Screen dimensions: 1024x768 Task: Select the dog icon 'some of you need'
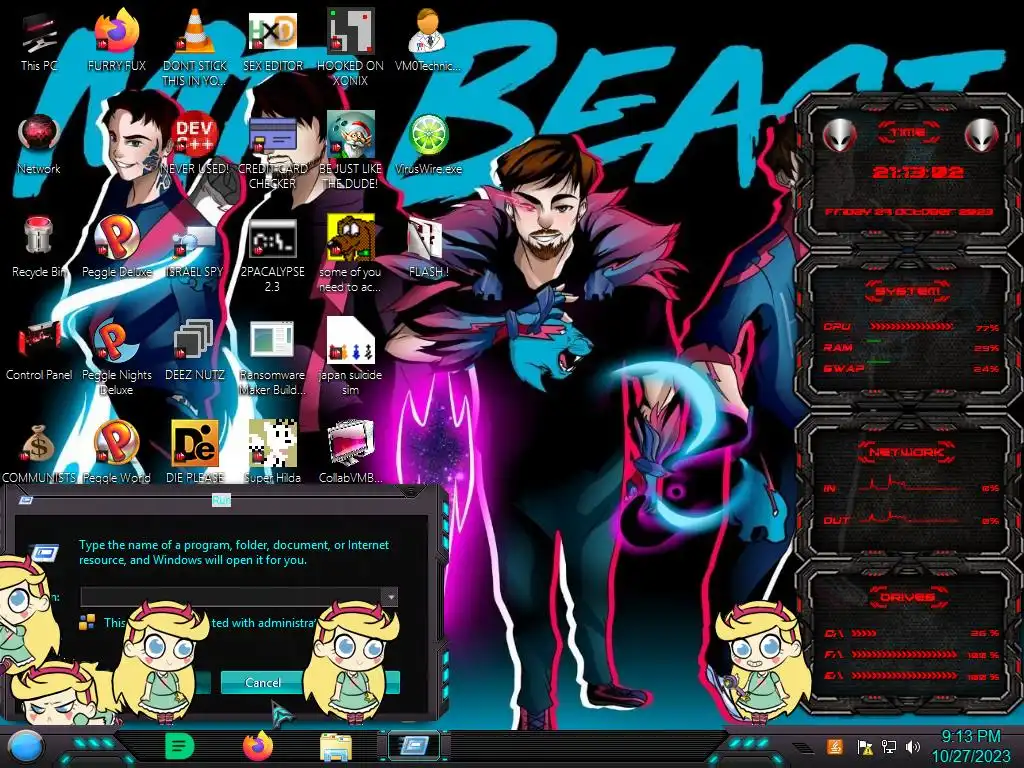[x=350, y=236]
